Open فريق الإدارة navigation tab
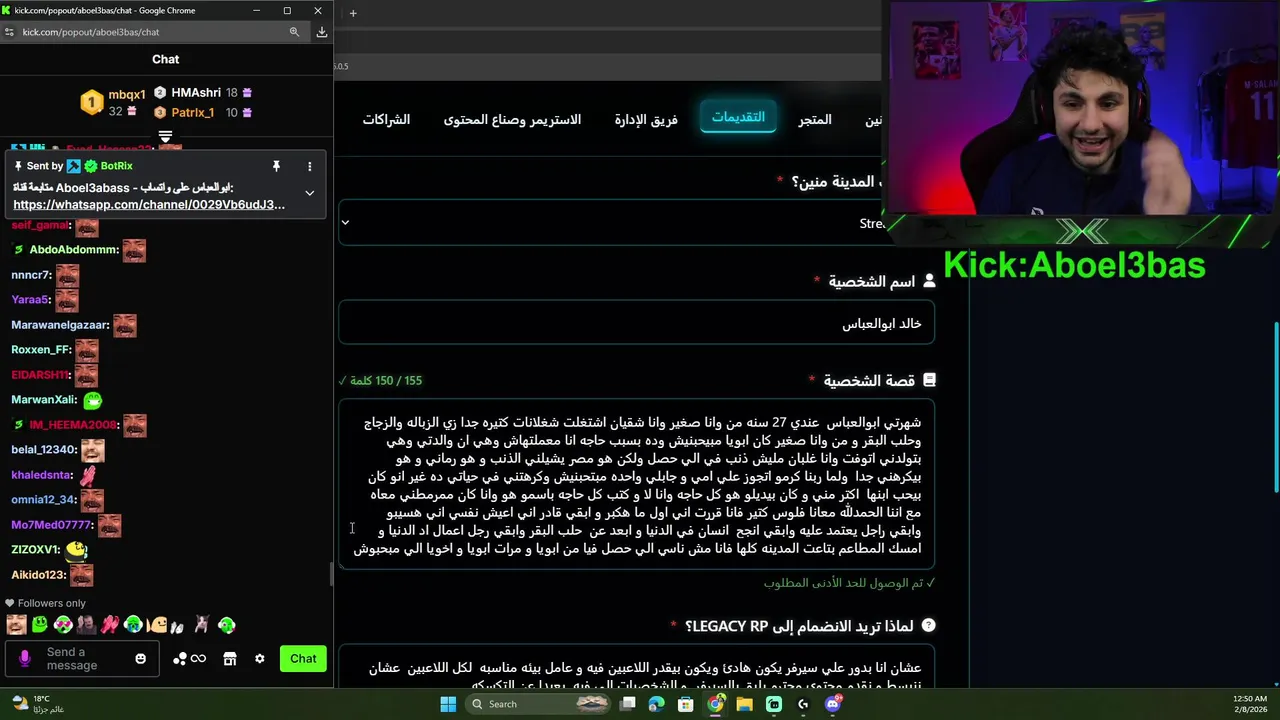The height and width of the screenshot is (720, 1280). (646, 120)
